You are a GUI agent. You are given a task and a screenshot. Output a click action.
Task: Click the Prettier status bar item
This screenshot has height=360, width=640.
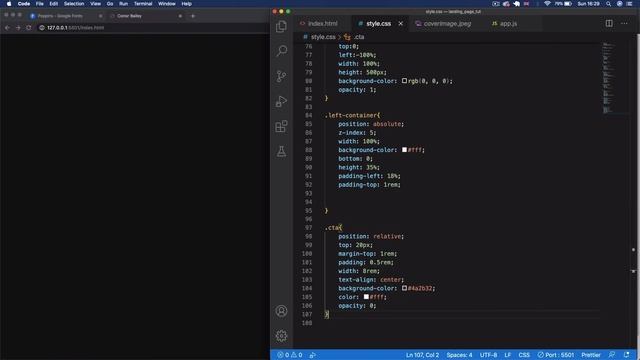click(591, 355)
